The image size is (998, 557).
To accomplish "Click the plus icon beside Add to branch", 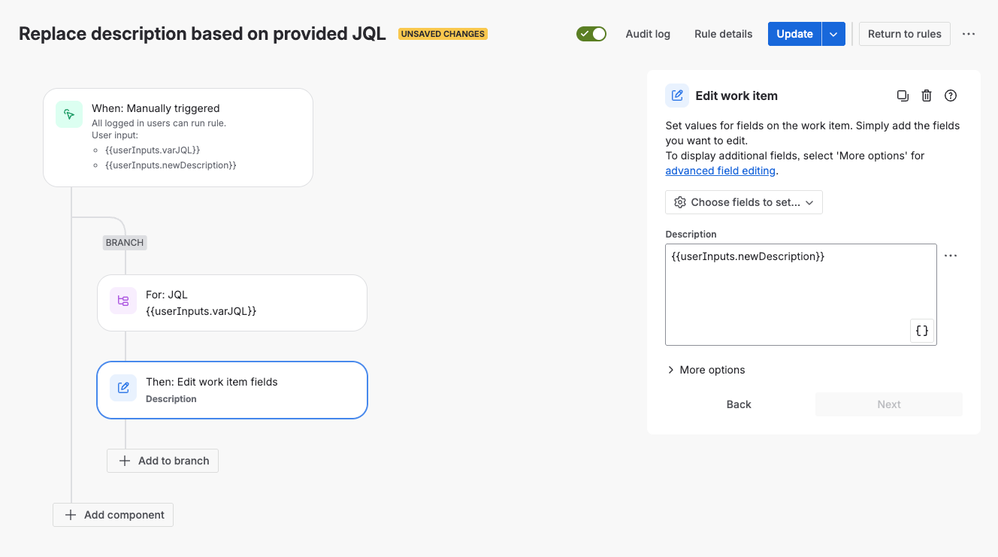I will click(x=125, y=460).
